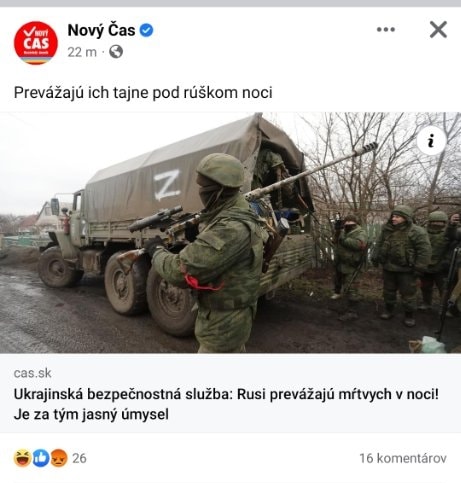
Task: Click the post caption 'Prevážajú ich tajne pod rúškom noci'
Action: [x=143, y=93]
